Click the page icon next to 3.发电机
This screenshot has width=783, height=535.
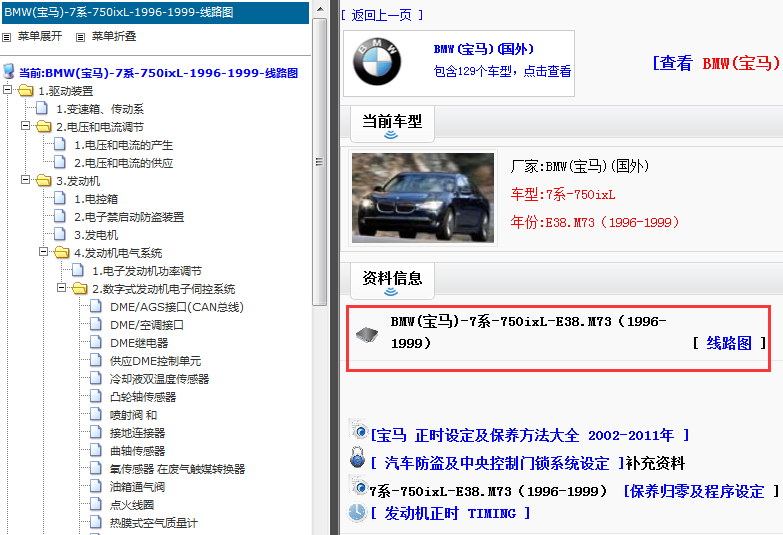click(60, 234)
